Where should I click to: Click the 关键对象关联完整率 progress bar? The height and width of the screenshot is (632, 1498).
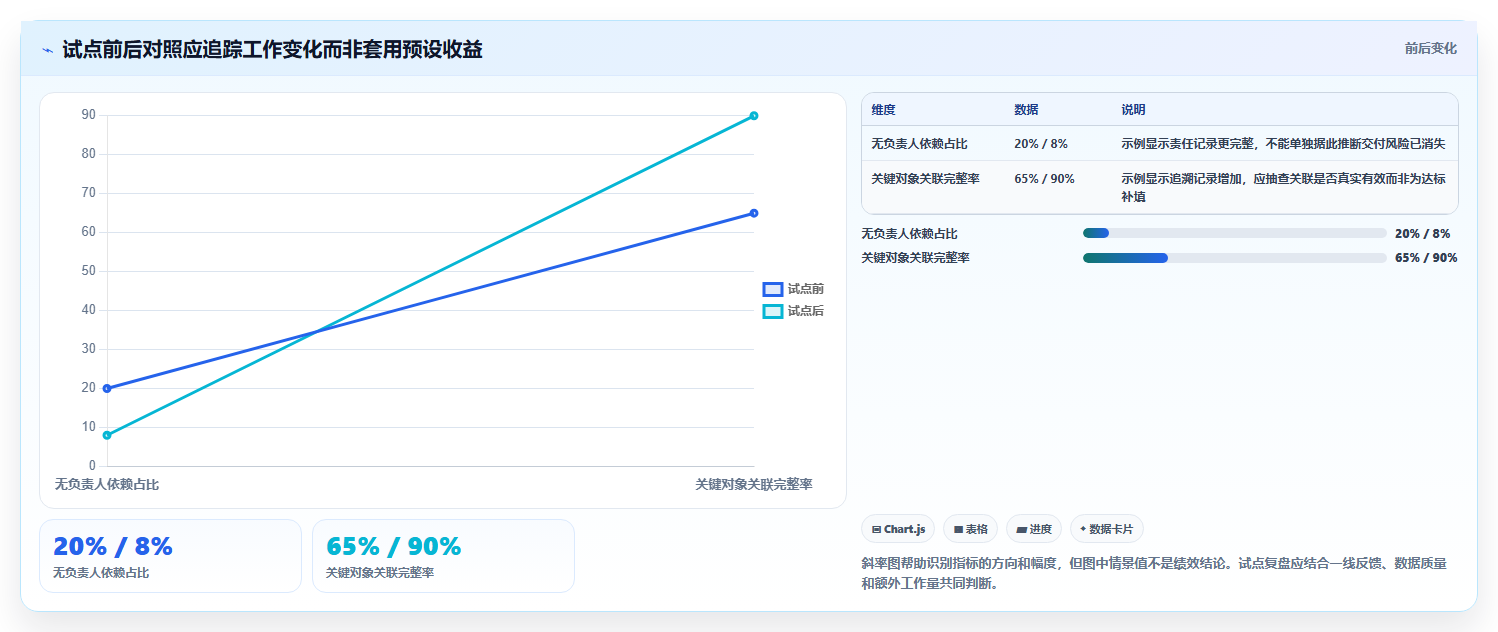click(x=1234, y=258)
